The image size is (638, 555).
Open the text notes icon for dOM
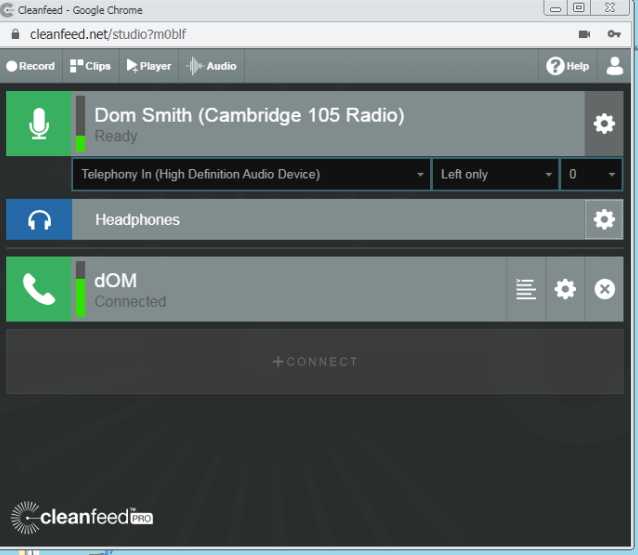526,289
